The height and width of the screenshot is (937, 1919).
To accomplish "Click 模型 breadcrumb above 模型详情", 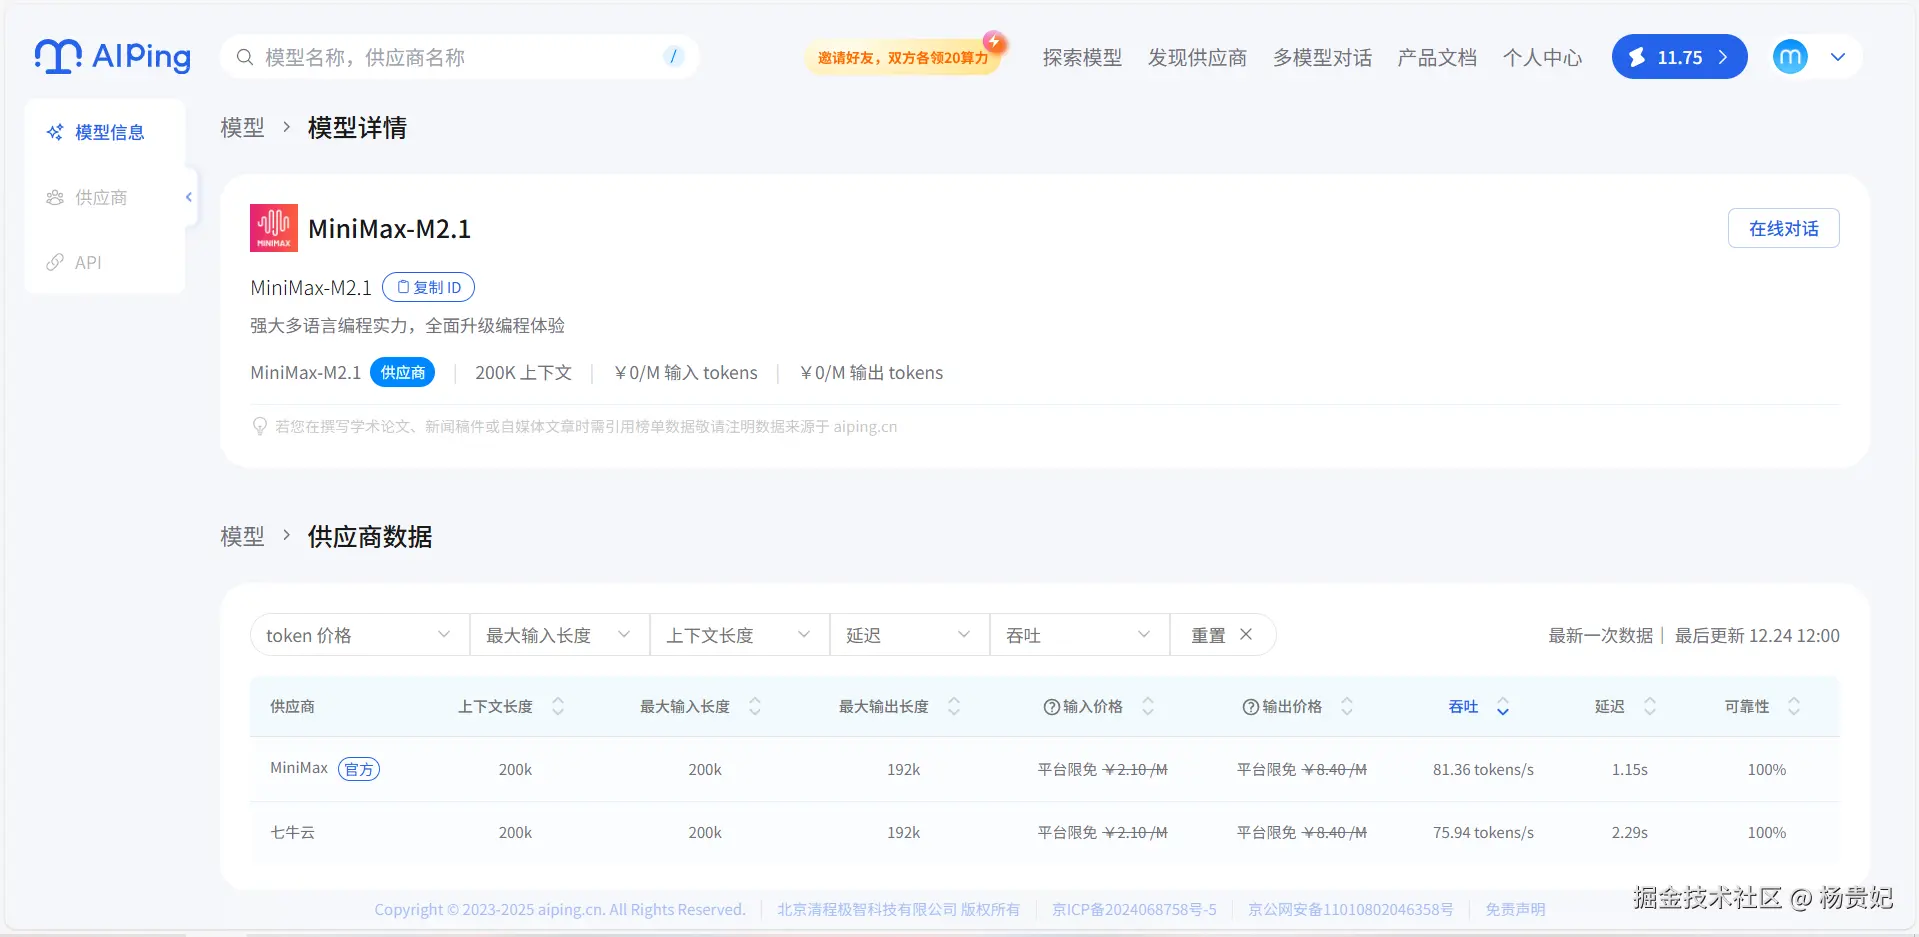I will [x=242, y=128].
